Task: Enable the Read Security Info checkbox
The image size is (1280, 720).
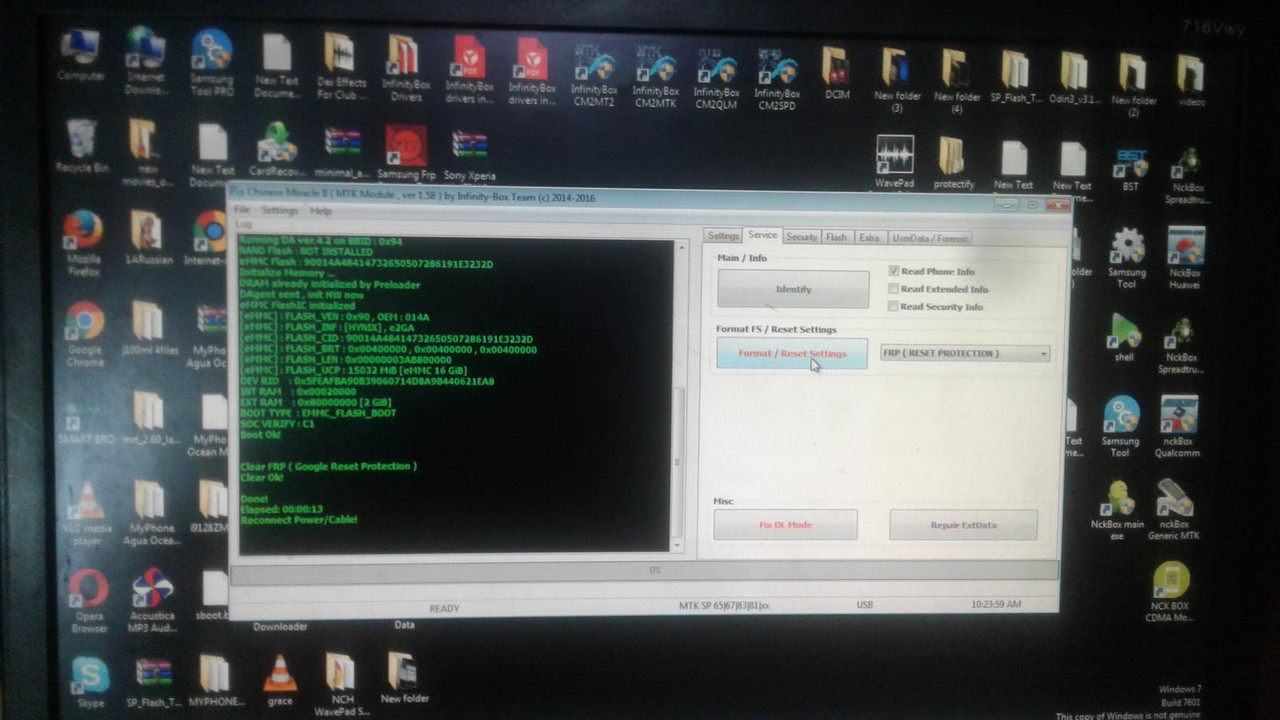Action: 893,307
